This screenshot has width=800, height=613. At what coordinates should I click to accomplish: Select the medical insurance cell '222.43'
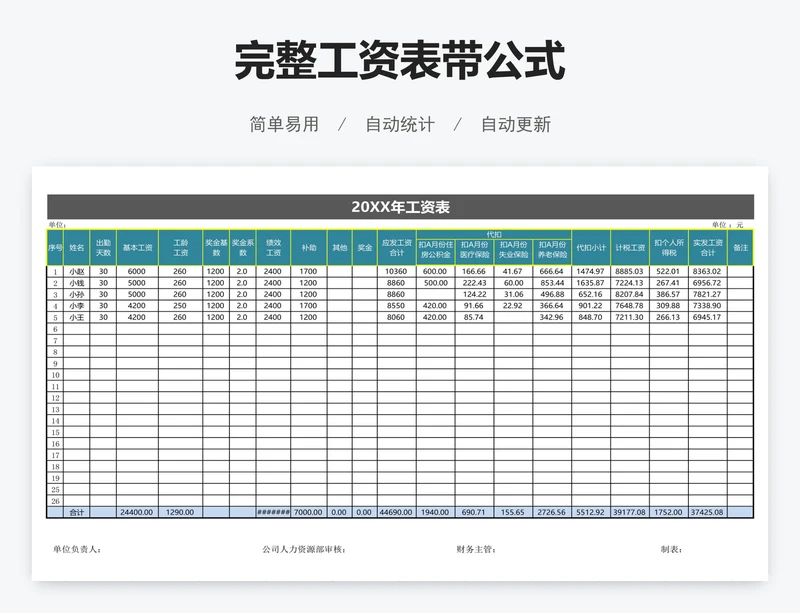474,283
